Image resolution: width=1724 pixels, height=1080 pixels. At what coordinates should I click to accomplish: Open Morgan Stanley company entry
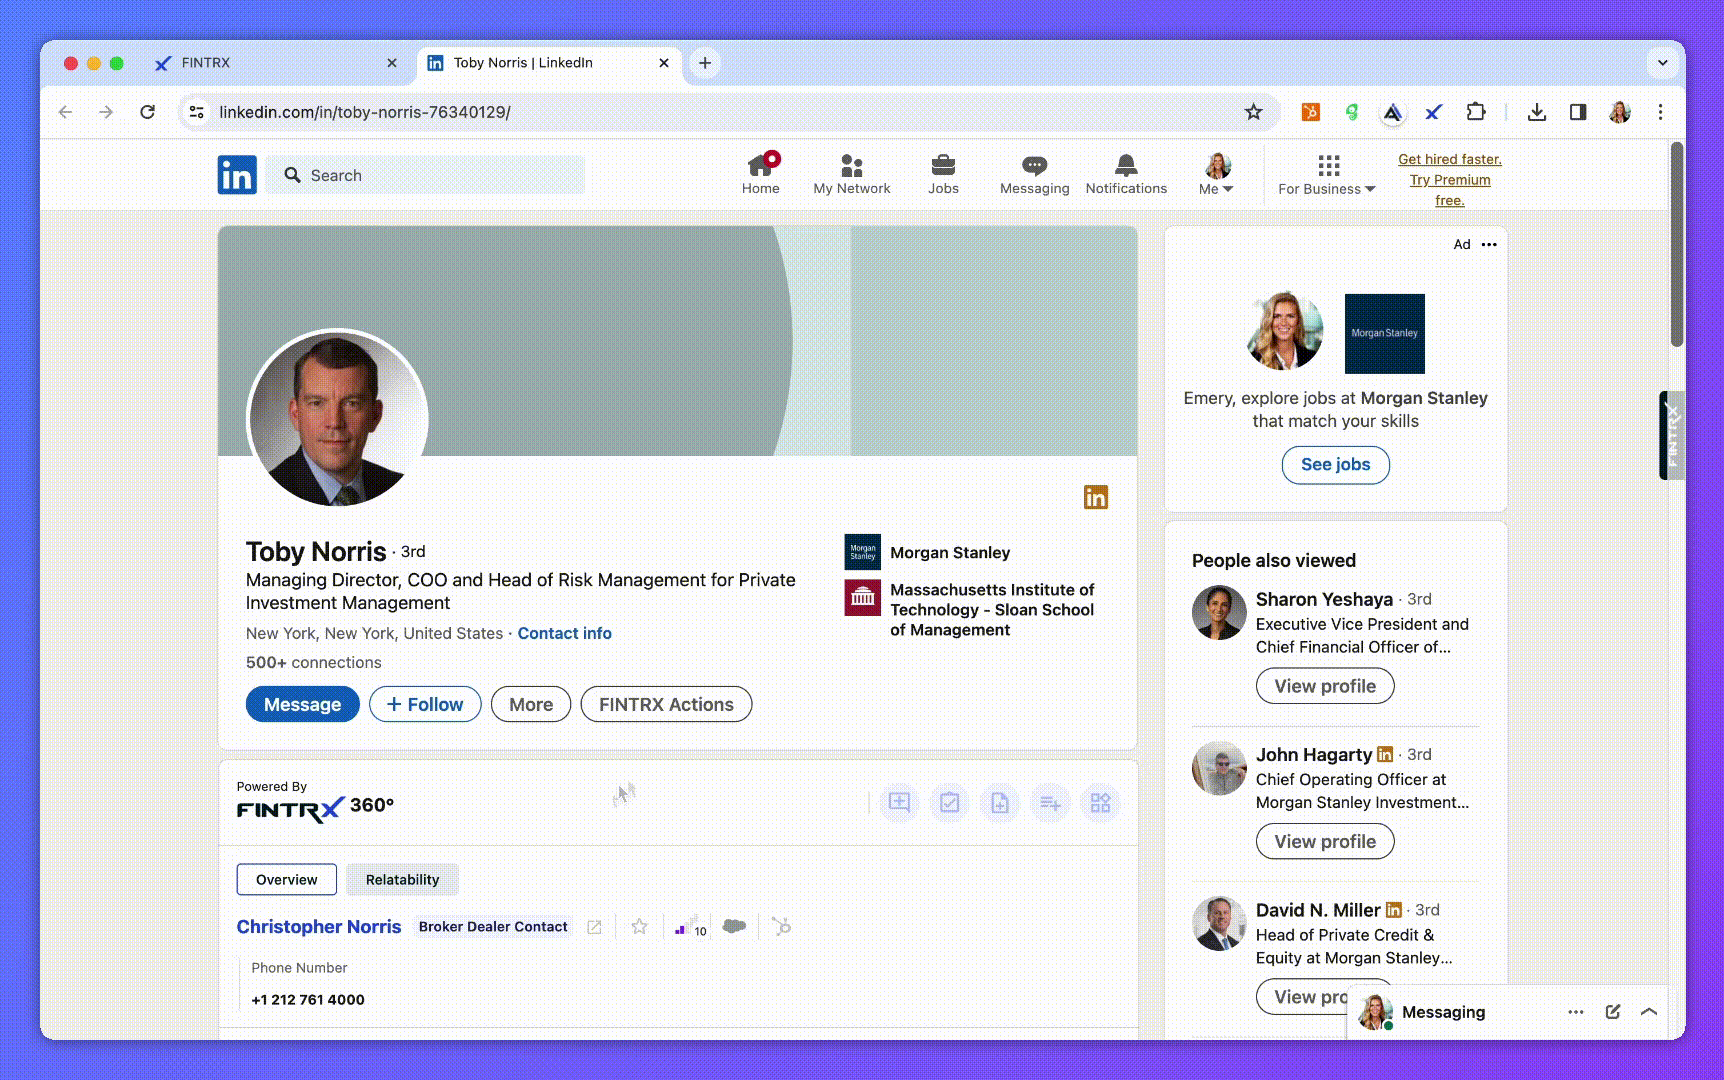927,552
